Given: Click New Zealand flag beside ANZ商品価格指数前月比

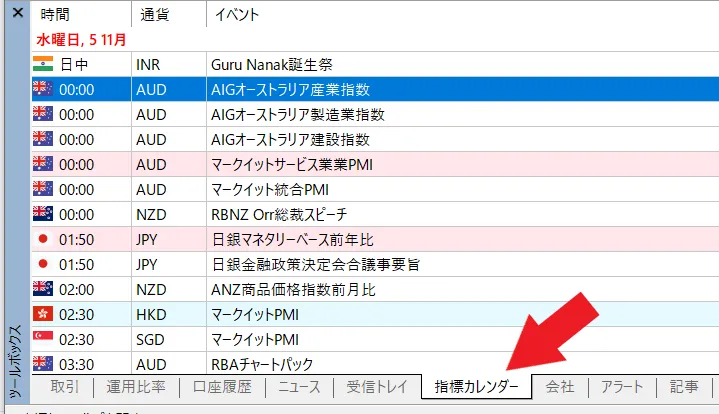Looking at the screenshot, I should pos(43,288).
